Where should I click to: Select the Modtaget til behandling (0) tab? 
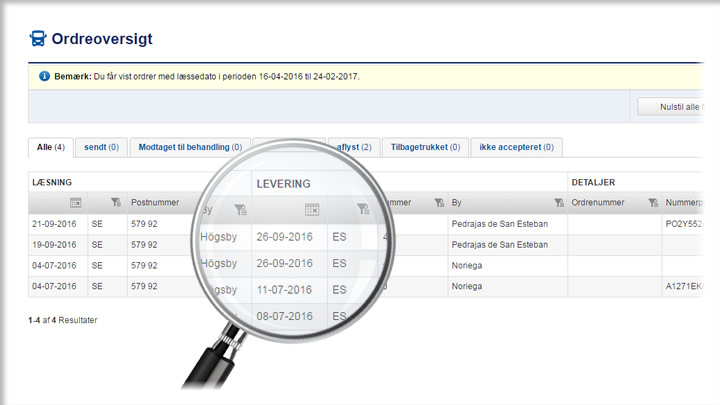coord(190,147)
